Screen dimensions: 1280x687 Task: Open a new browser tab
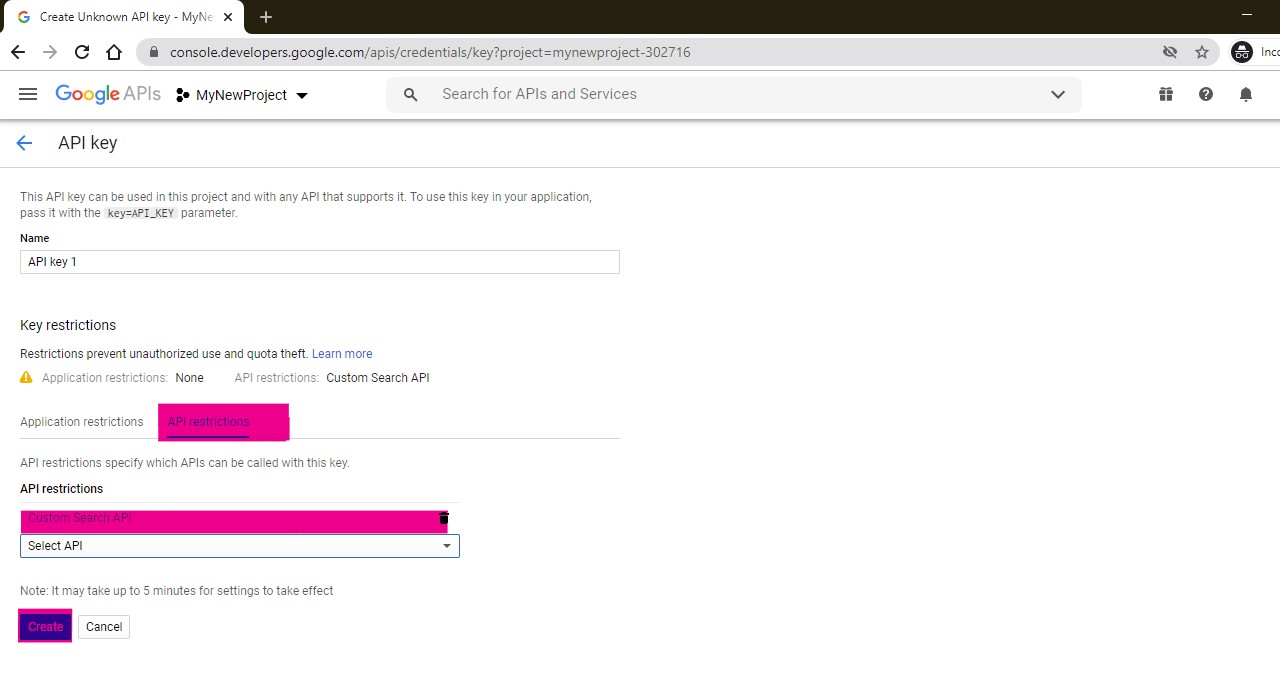(265, 17)
